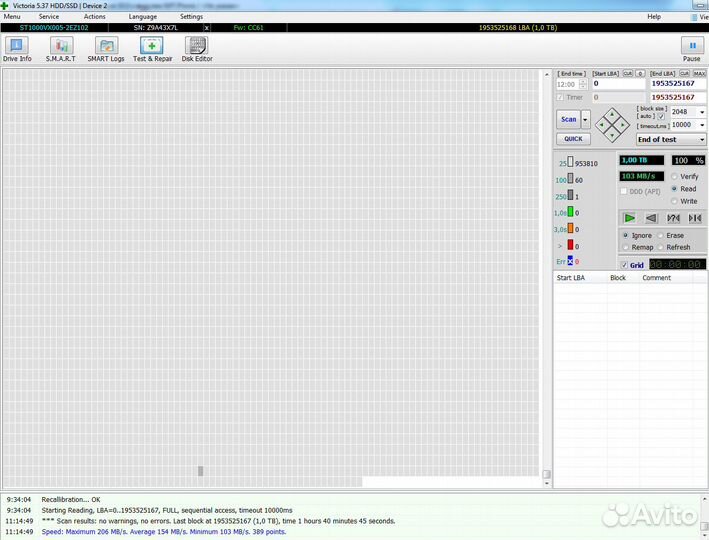The width and height of the screenshot is (709, 540).
Task: Open the Disk Editor
Action: tap(196, 49)
